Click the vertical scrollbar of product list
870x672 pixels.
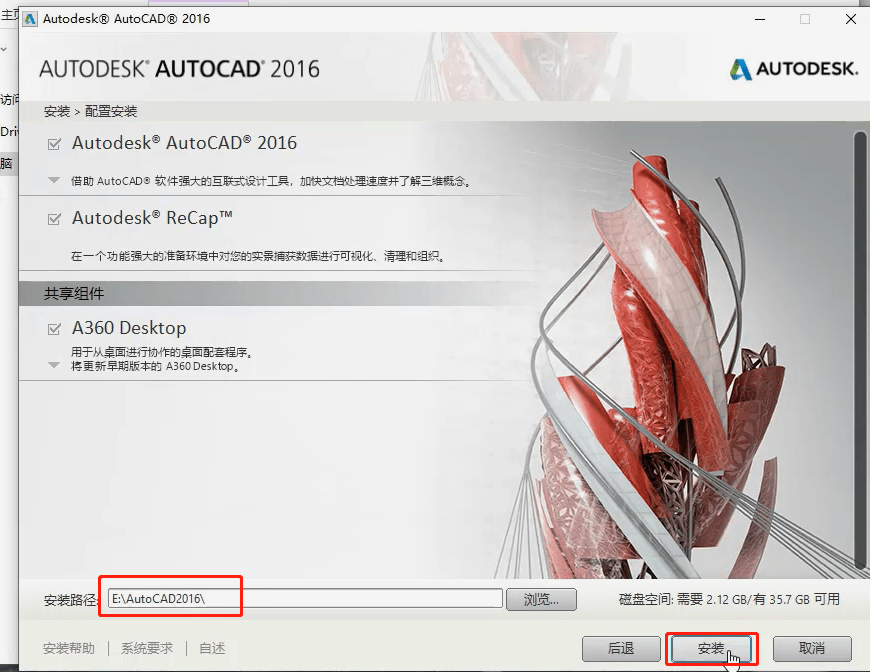(860, 350)
